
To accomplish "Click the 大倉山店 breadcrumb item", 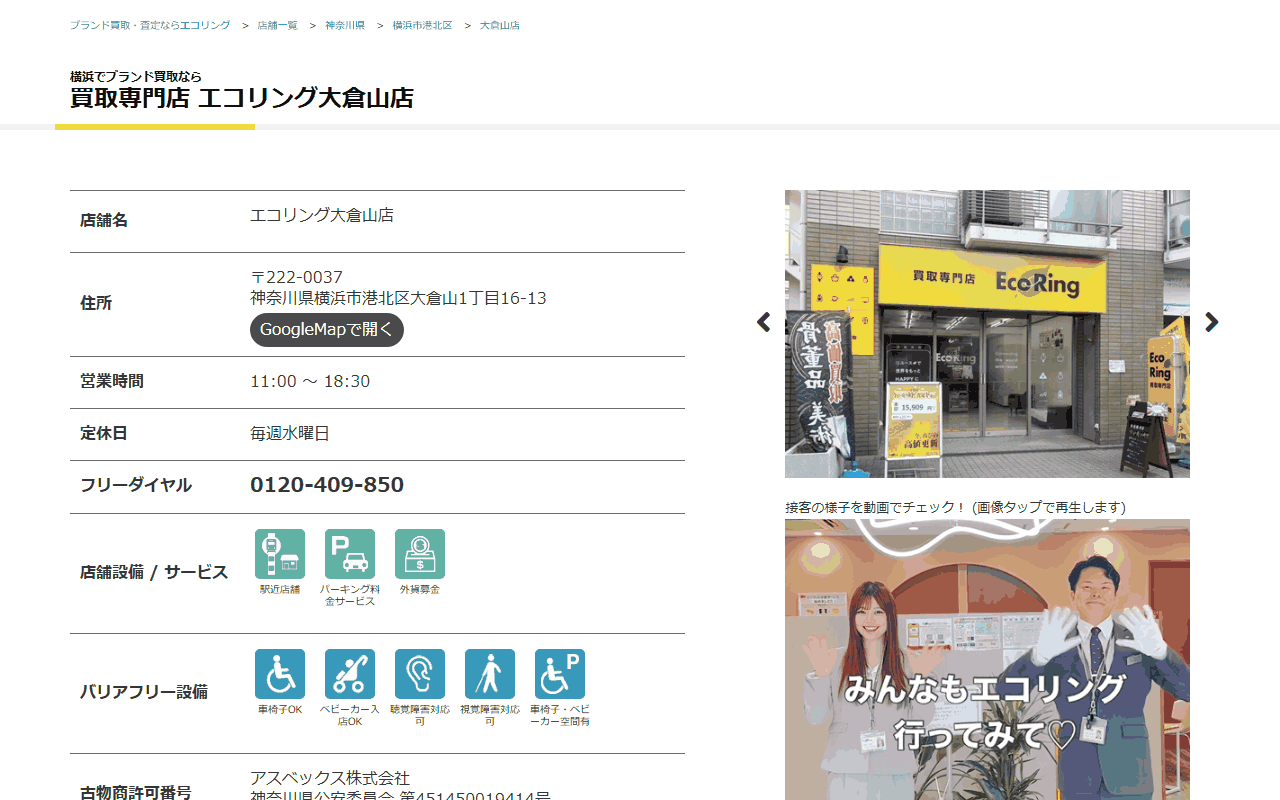I will [500, 25].
